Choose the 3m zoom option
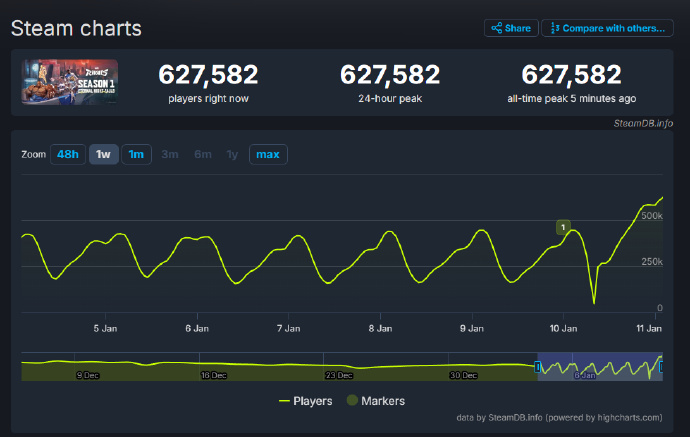 pos(170,154)
